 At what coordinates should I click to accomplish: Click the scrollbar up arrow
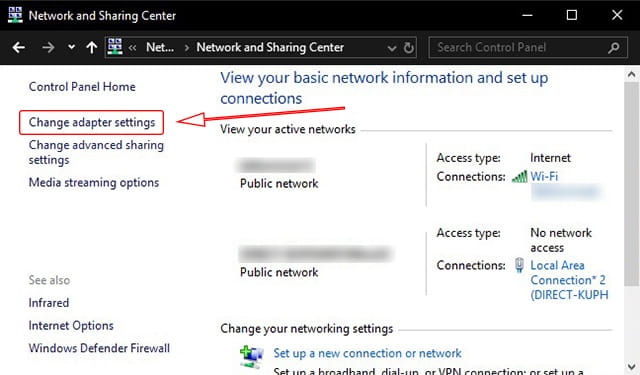(631, 75)
